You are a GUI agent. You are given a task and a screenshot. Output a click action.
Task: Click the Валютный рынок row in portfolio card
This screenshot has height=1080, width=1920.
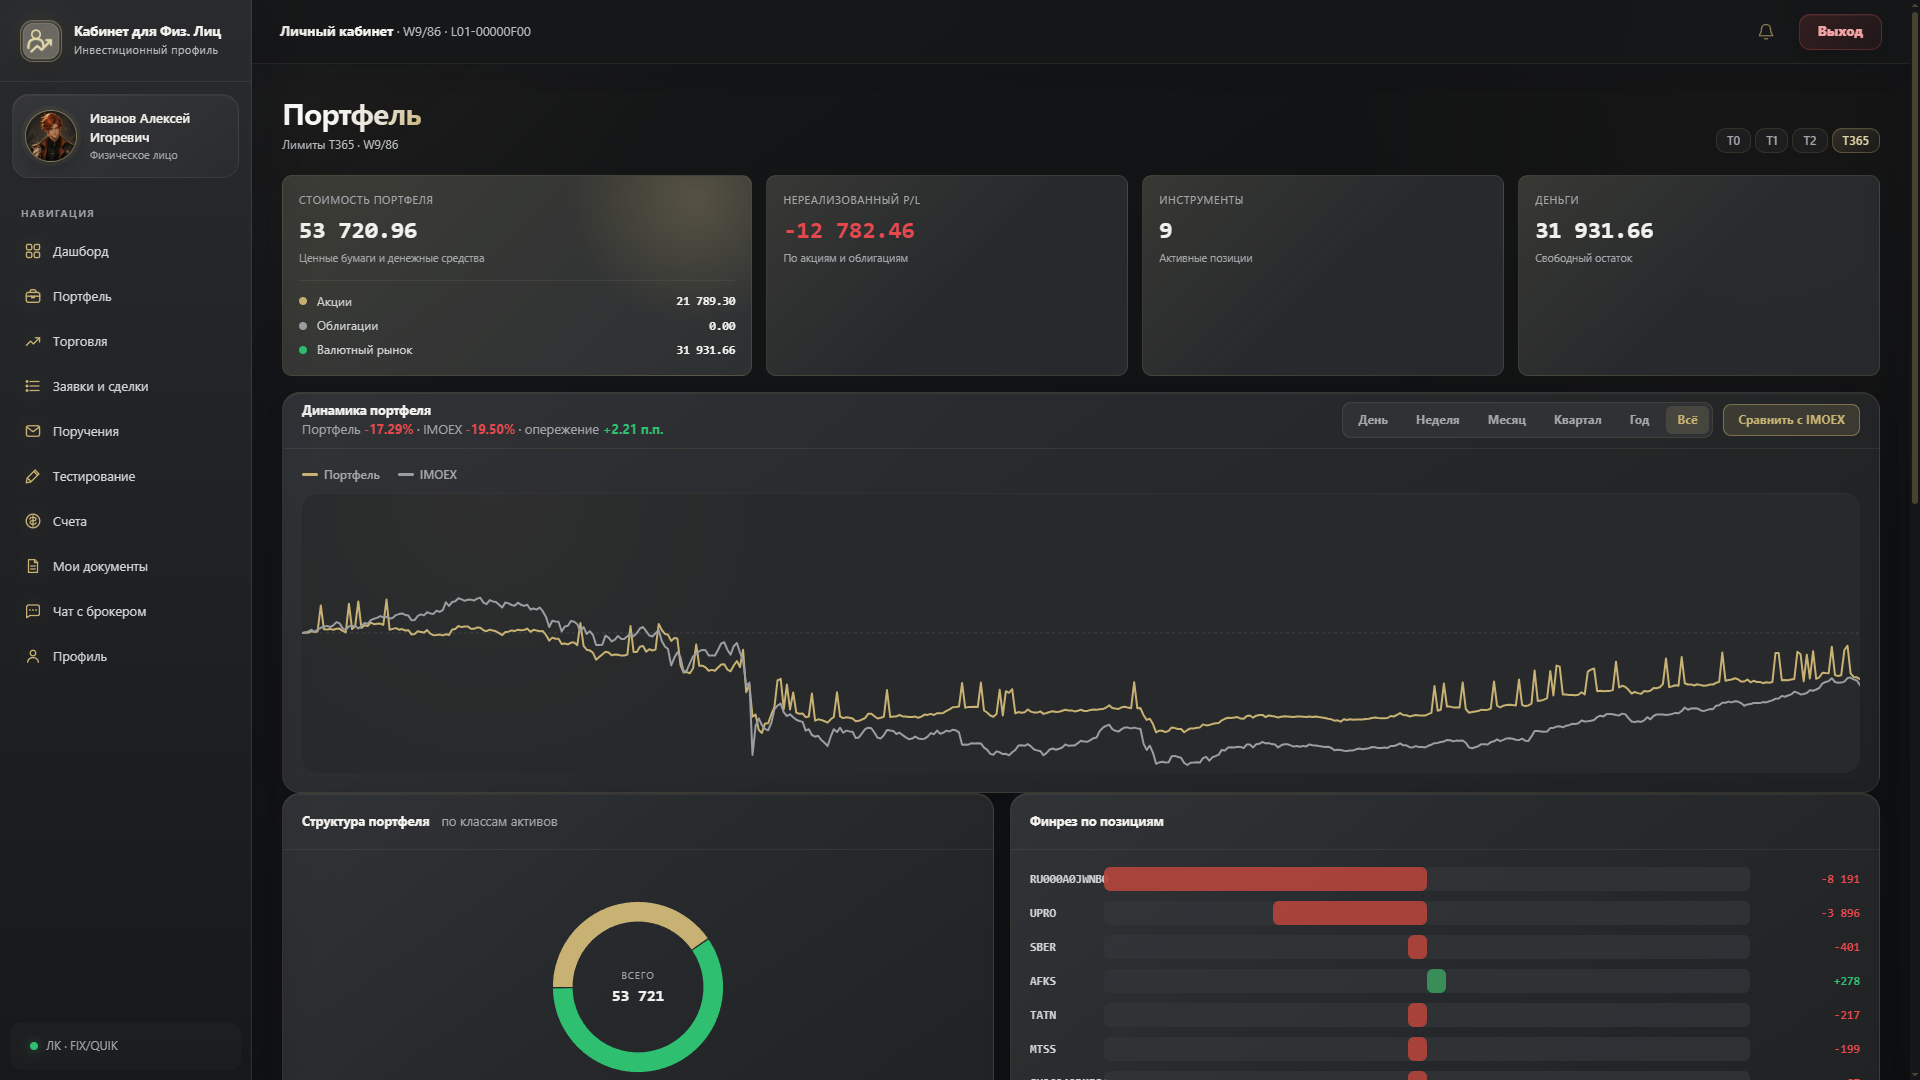click(516, 350)
